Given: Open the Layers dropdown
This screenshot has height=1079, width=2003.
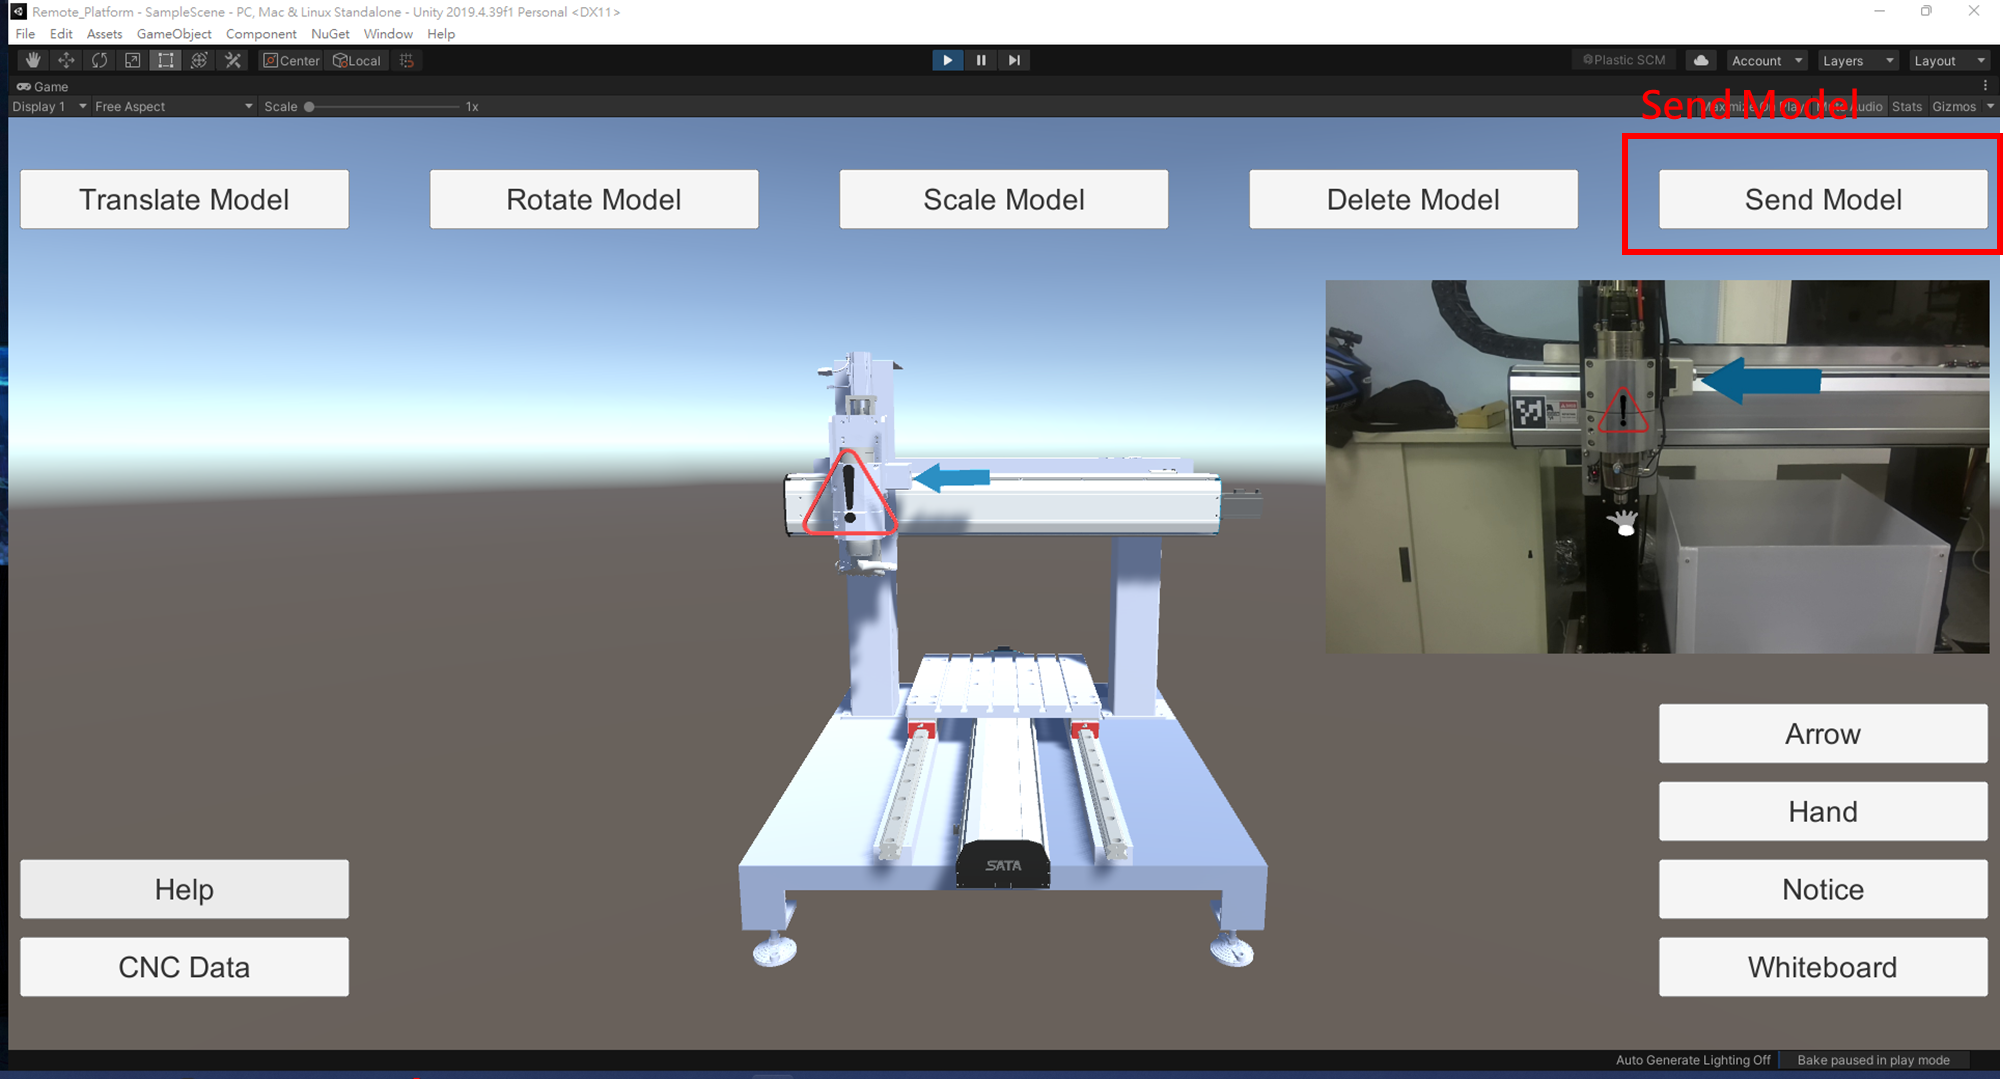Looking at the screenshot, I should (1856, 60).
